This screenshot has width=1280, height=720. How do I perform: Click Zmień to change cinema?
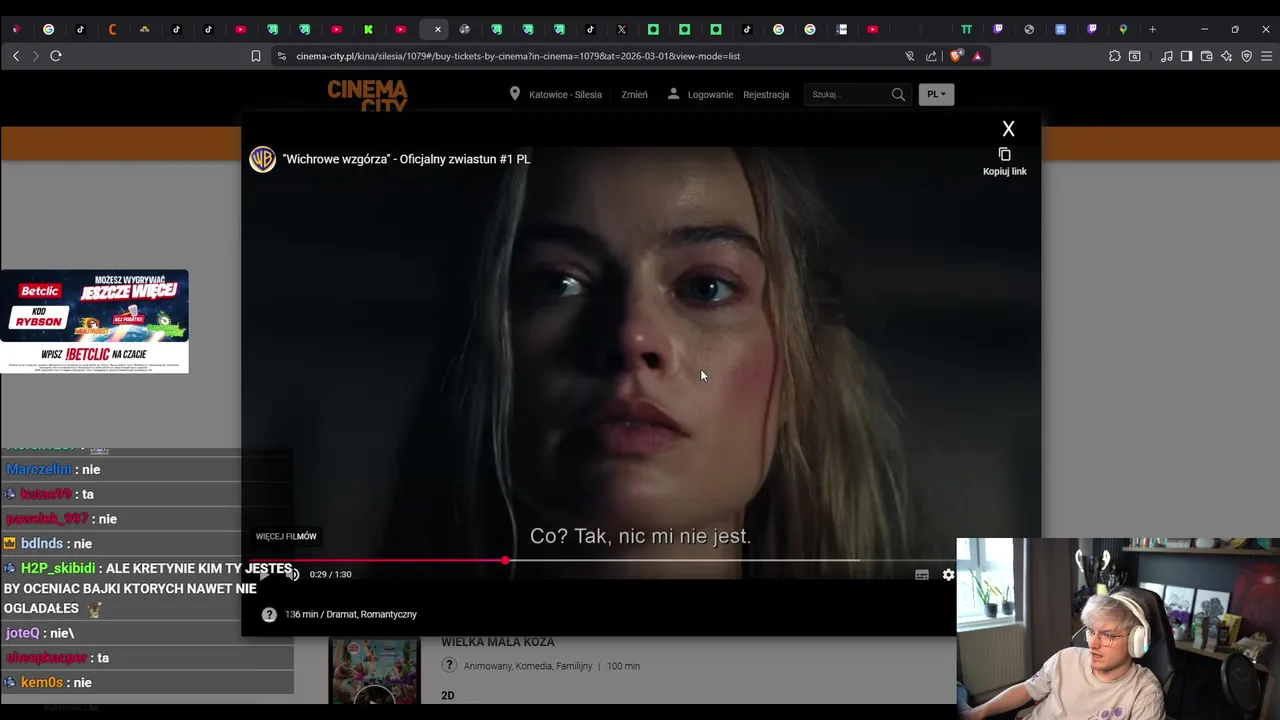point(634,95)
